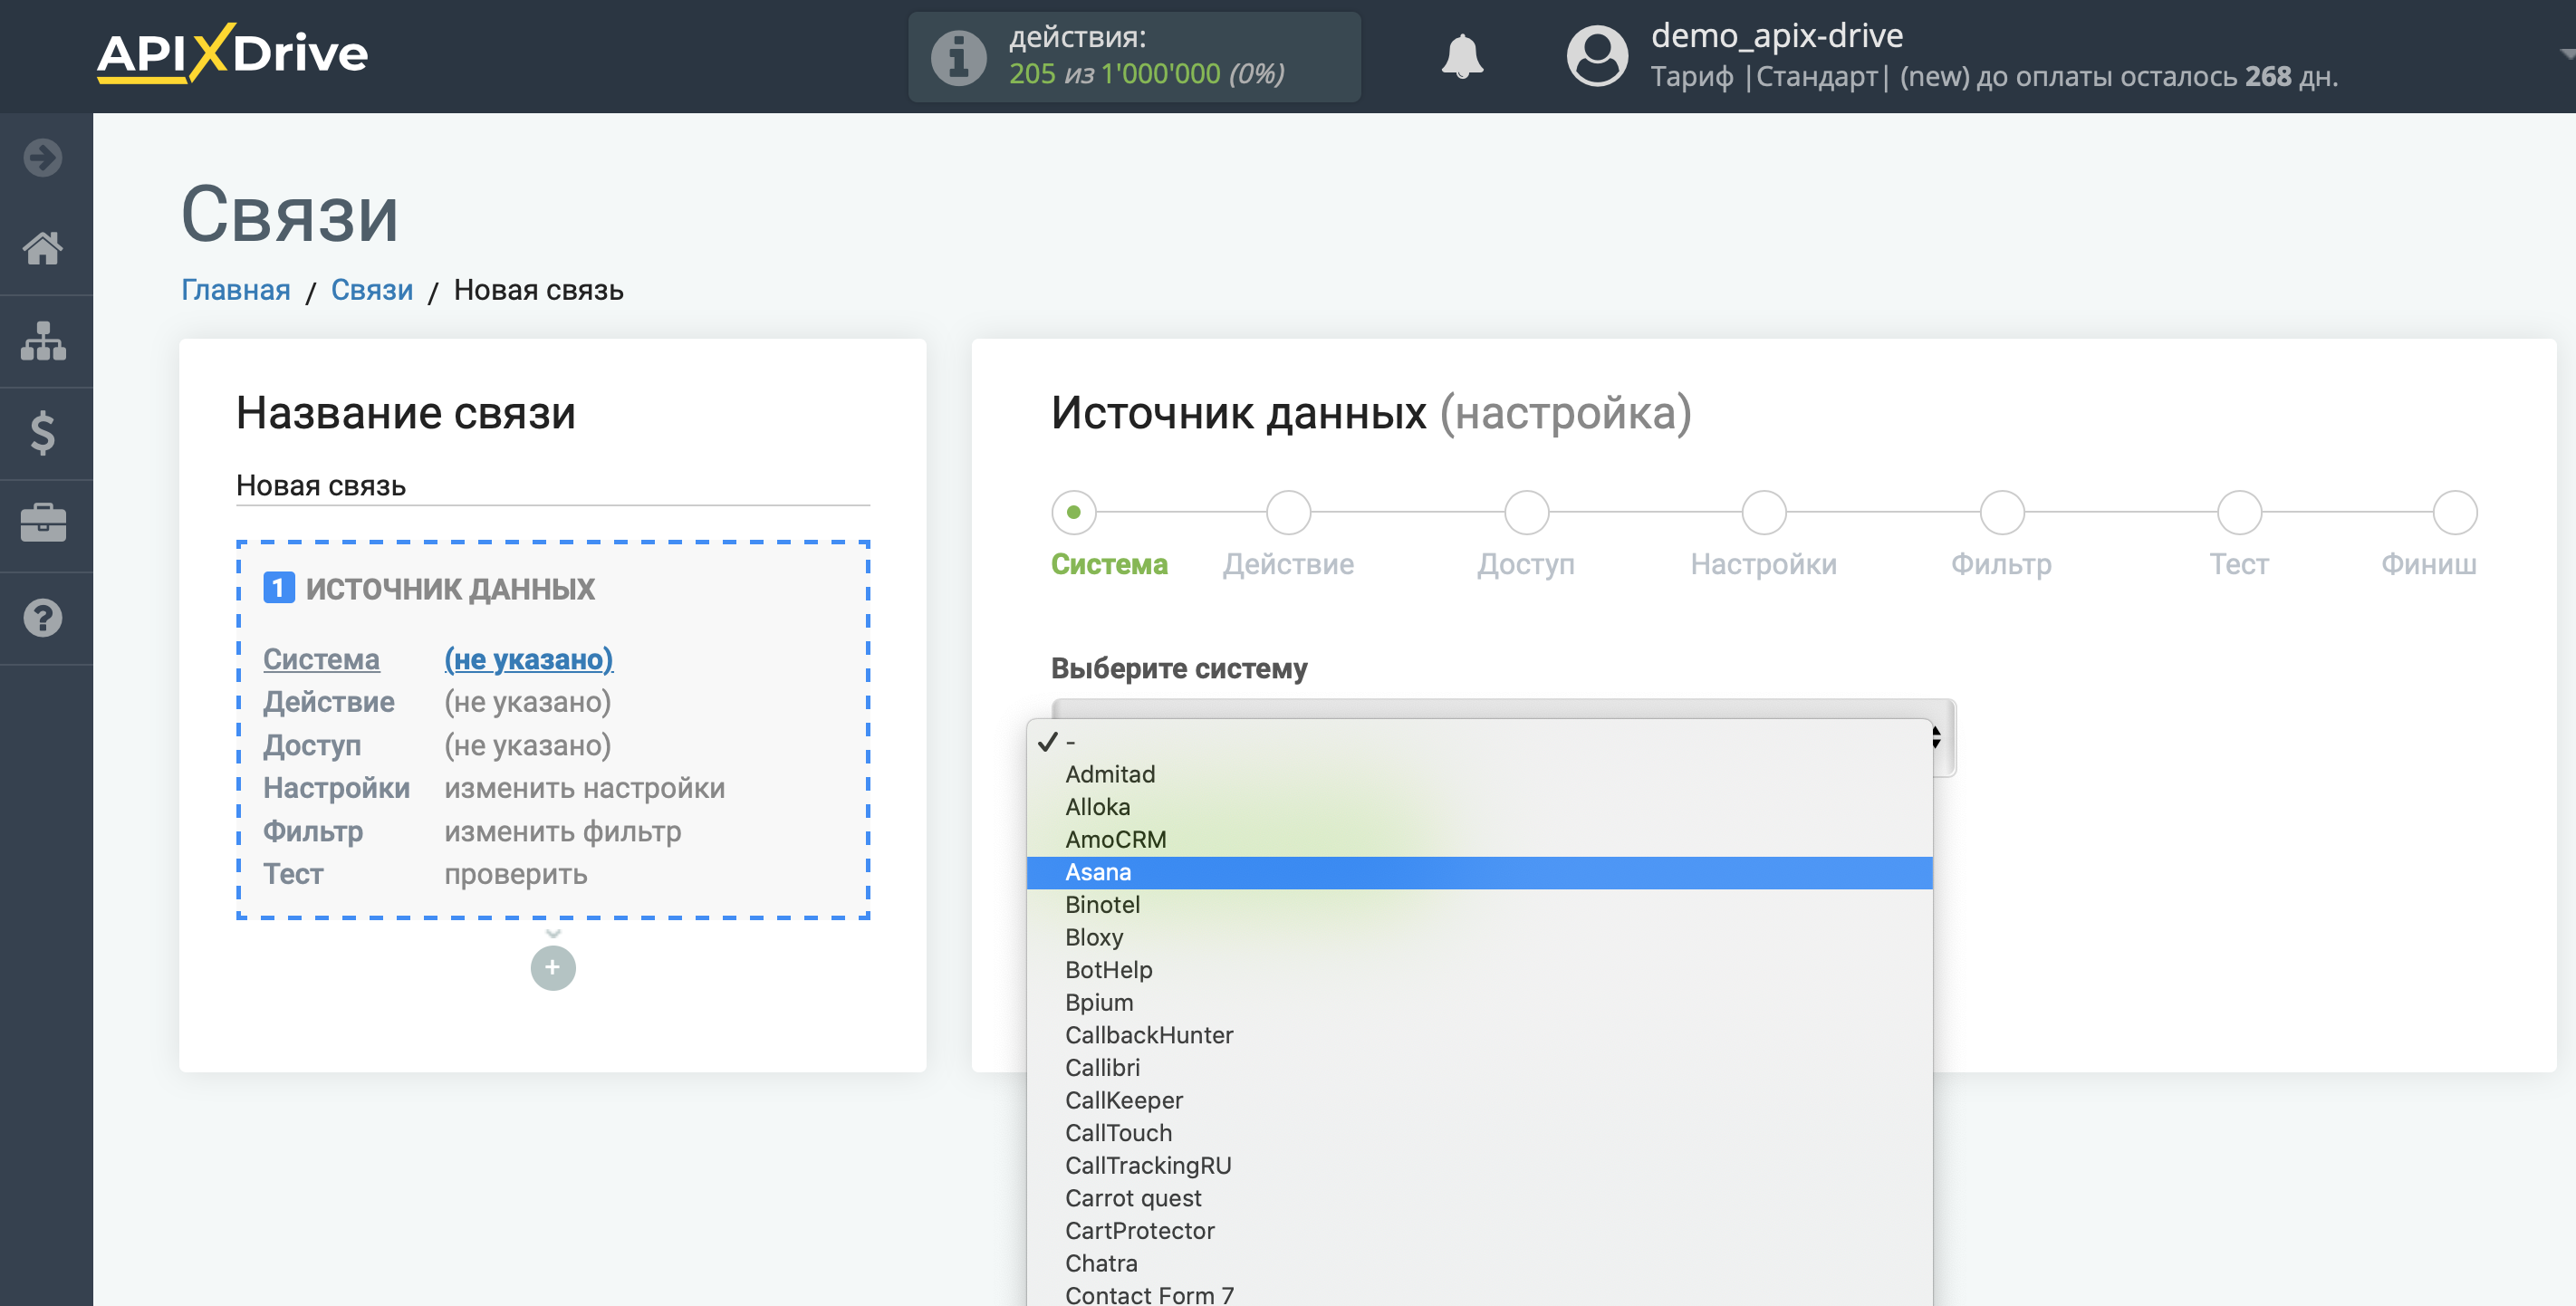Open the Home icon in the sidebar

pyautogui.click(x=43, y=248)
